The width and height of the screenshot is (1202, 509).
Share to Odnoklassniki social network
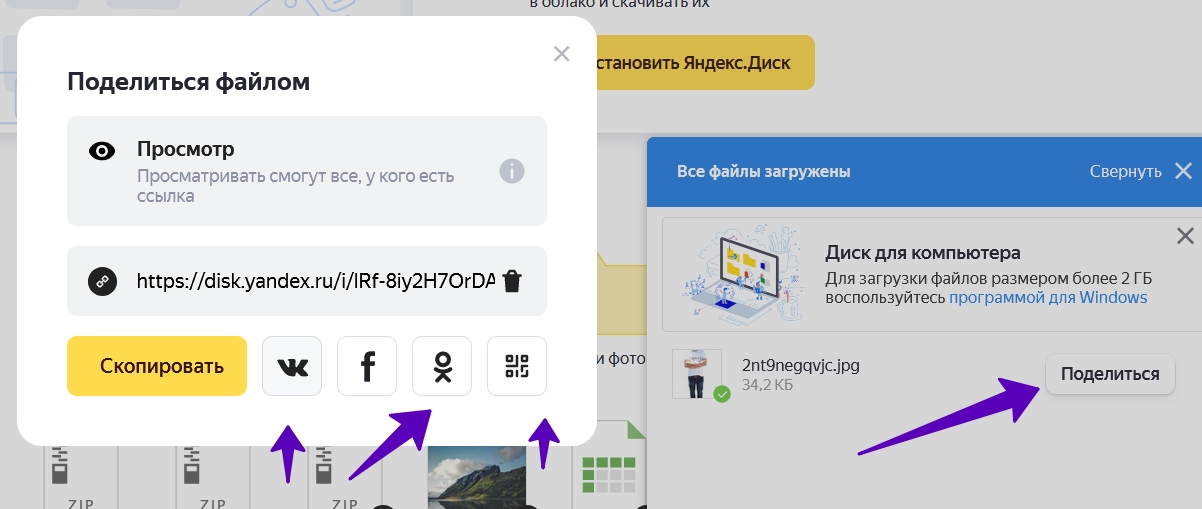click(x=442, y=366)
